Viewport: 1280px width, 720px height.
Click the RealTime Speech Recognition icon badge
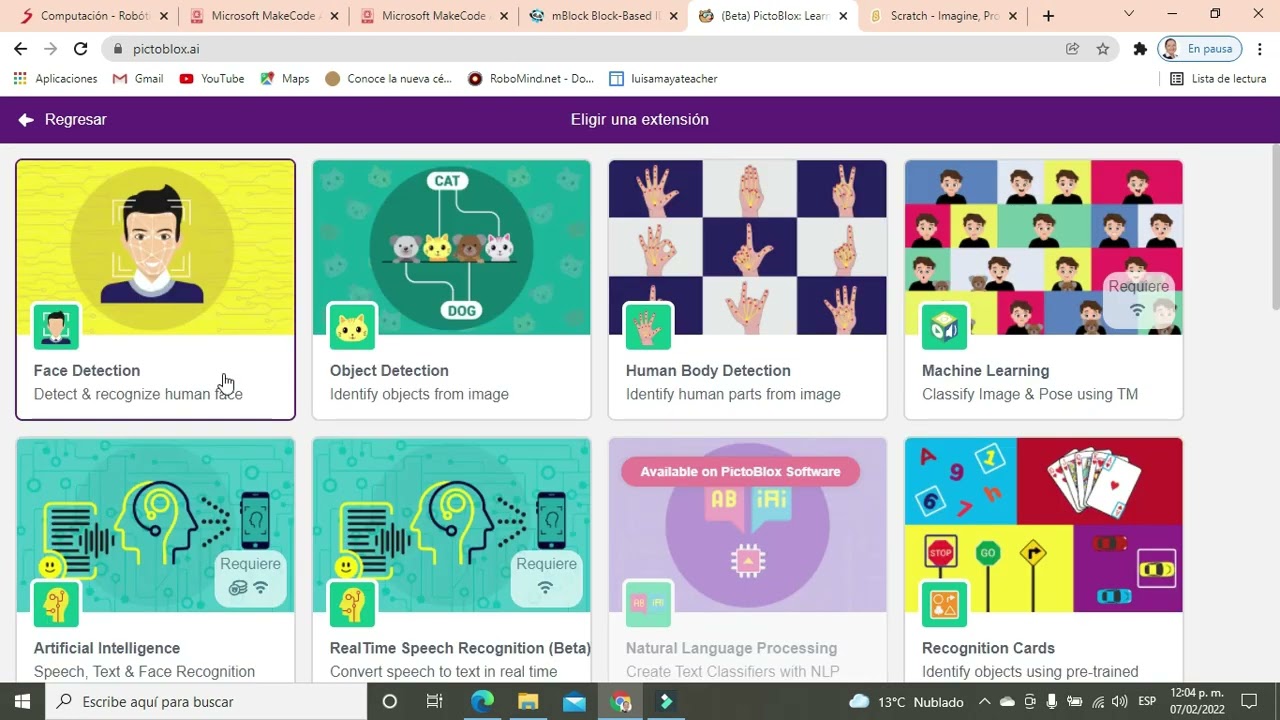(x=352, y=605)
